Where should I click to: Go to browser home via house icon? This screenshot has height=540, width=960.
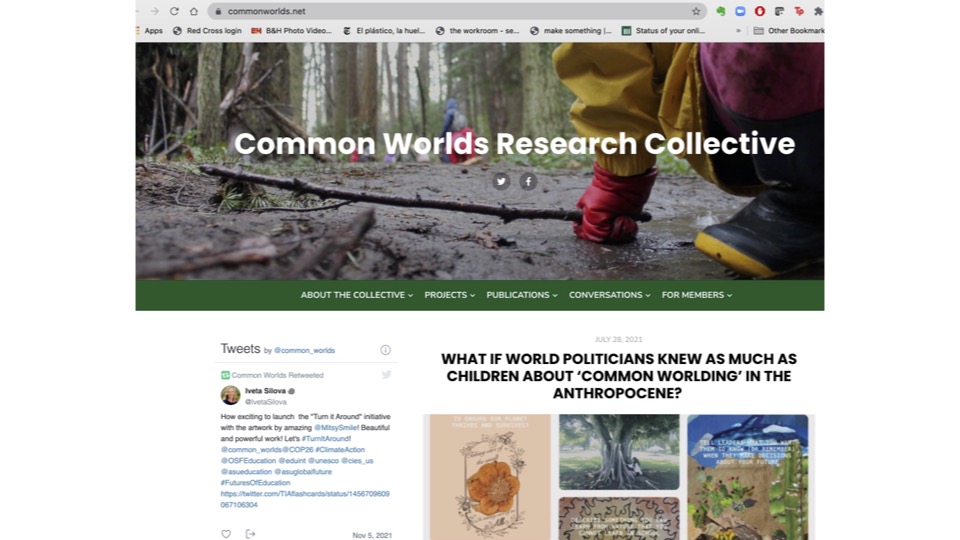coord(194,11)
